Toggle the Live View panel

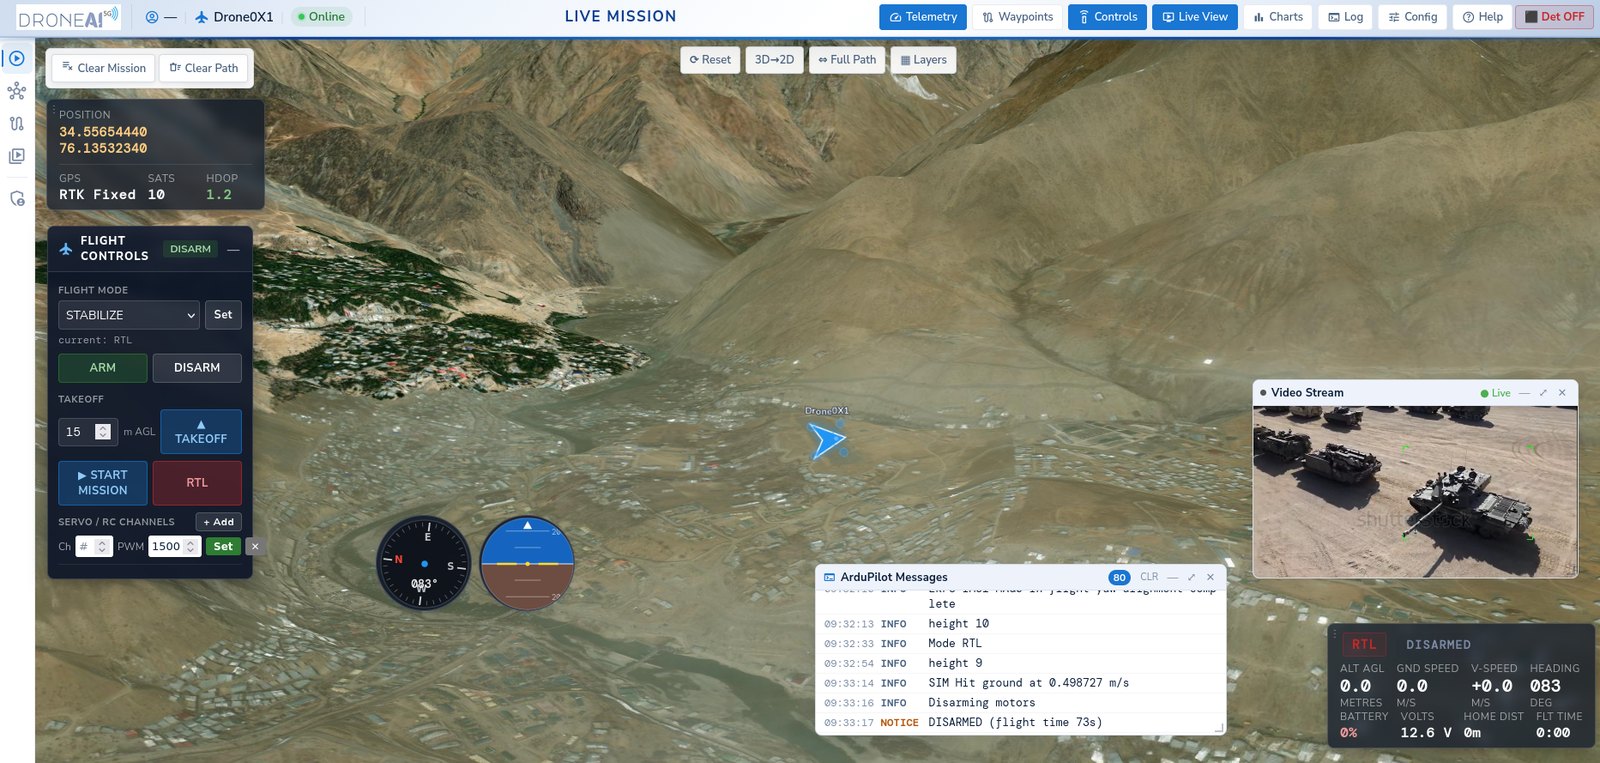click(1195, 17)
